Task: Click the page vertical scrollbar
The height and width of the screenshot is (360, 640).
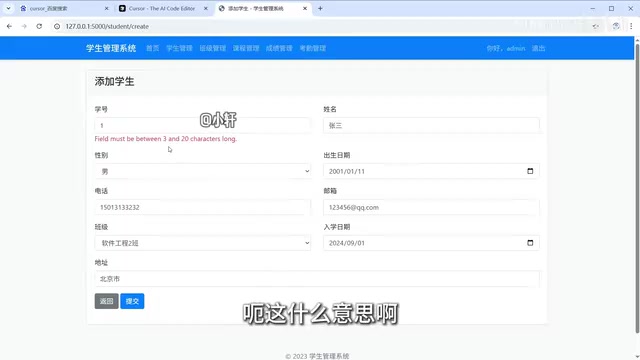Action: [637, 188]
